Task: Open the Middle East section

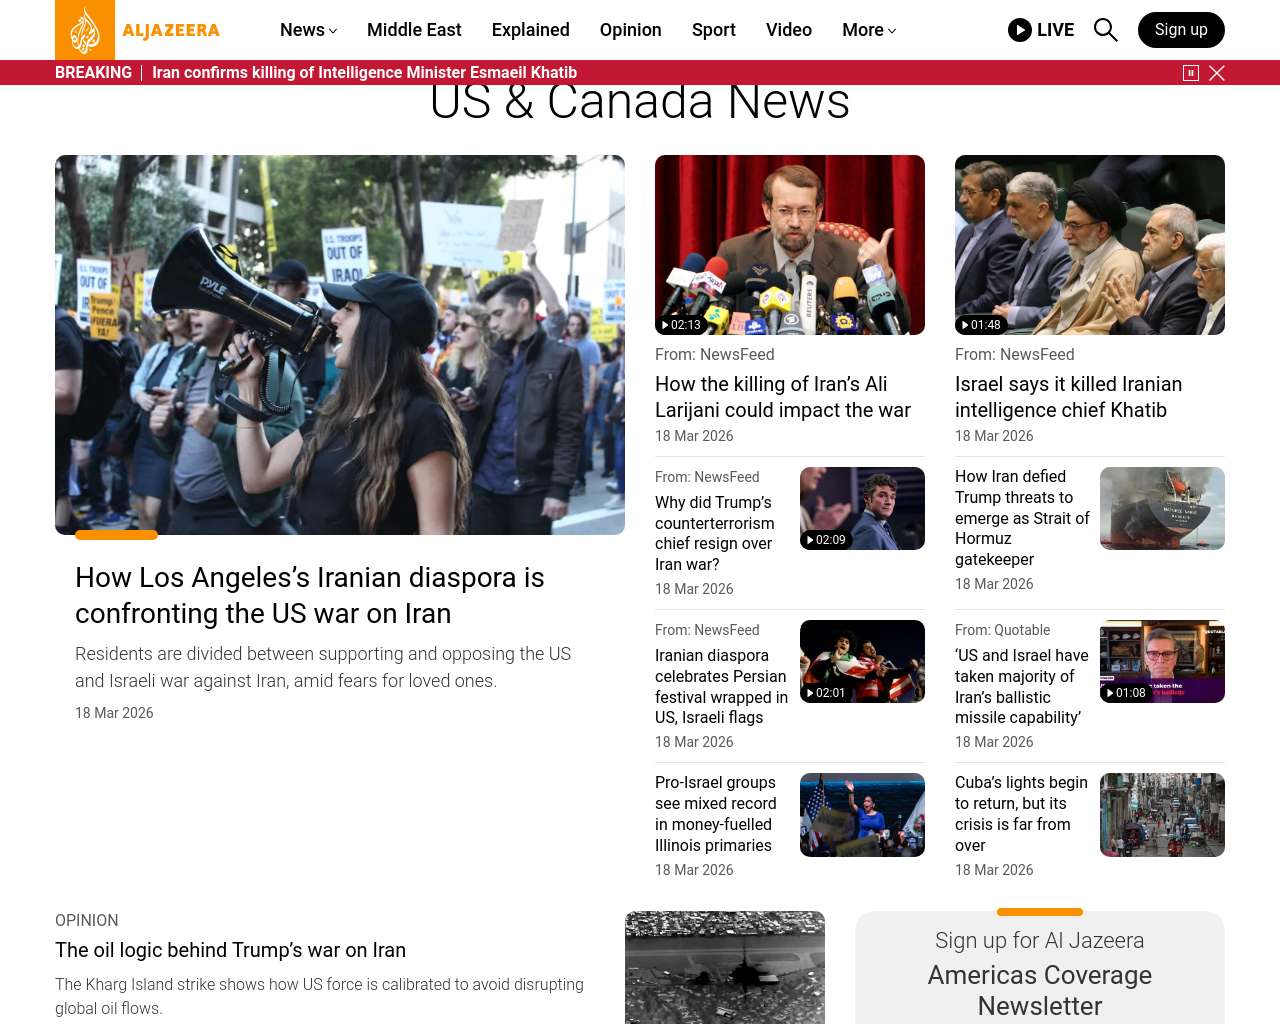Action: (x=414, y=30)
